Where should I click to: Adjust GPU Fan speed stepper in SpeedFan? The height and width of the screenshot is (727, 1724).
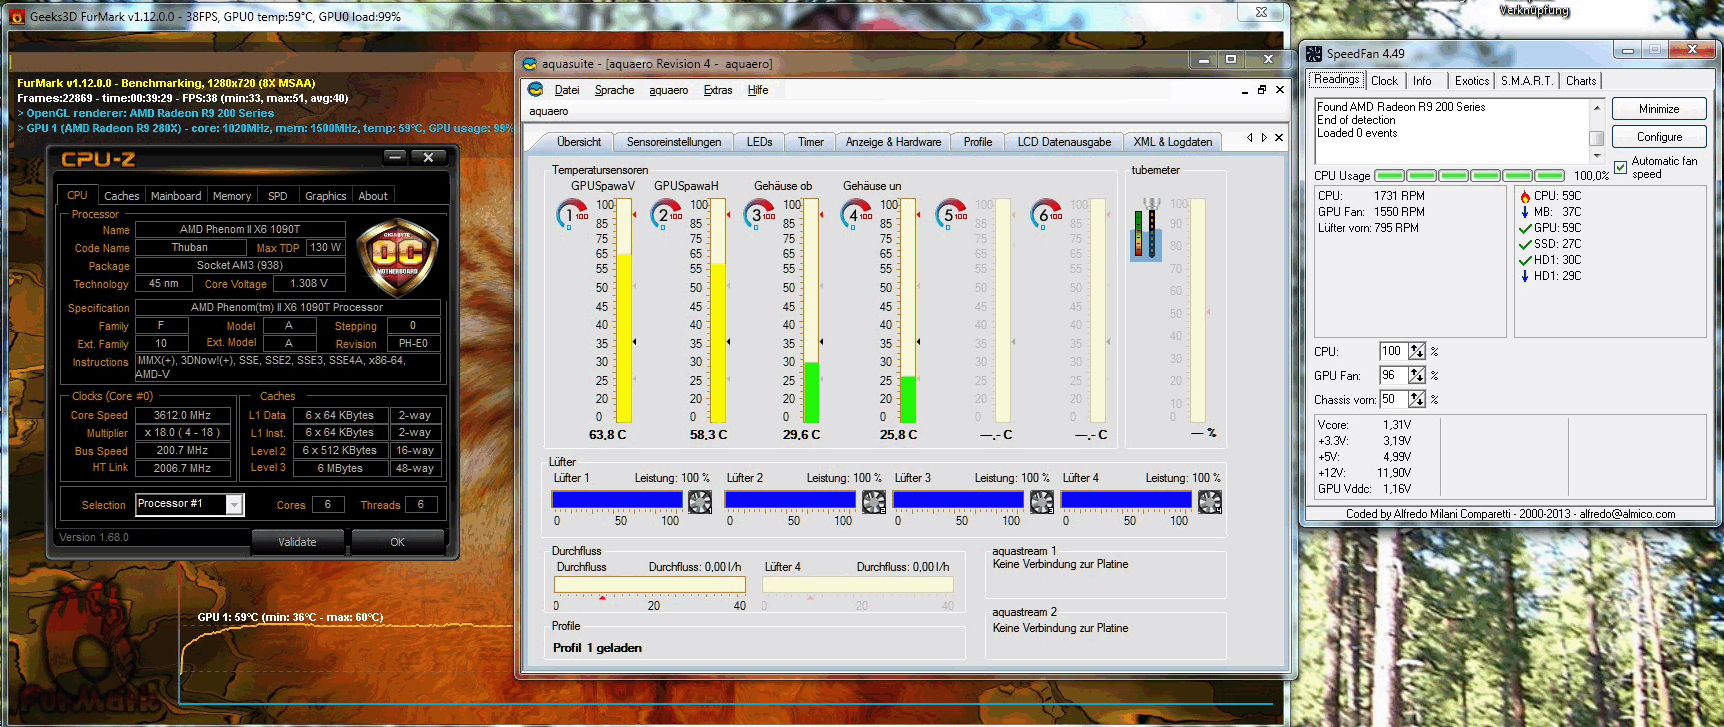[x=1416, y=375]
